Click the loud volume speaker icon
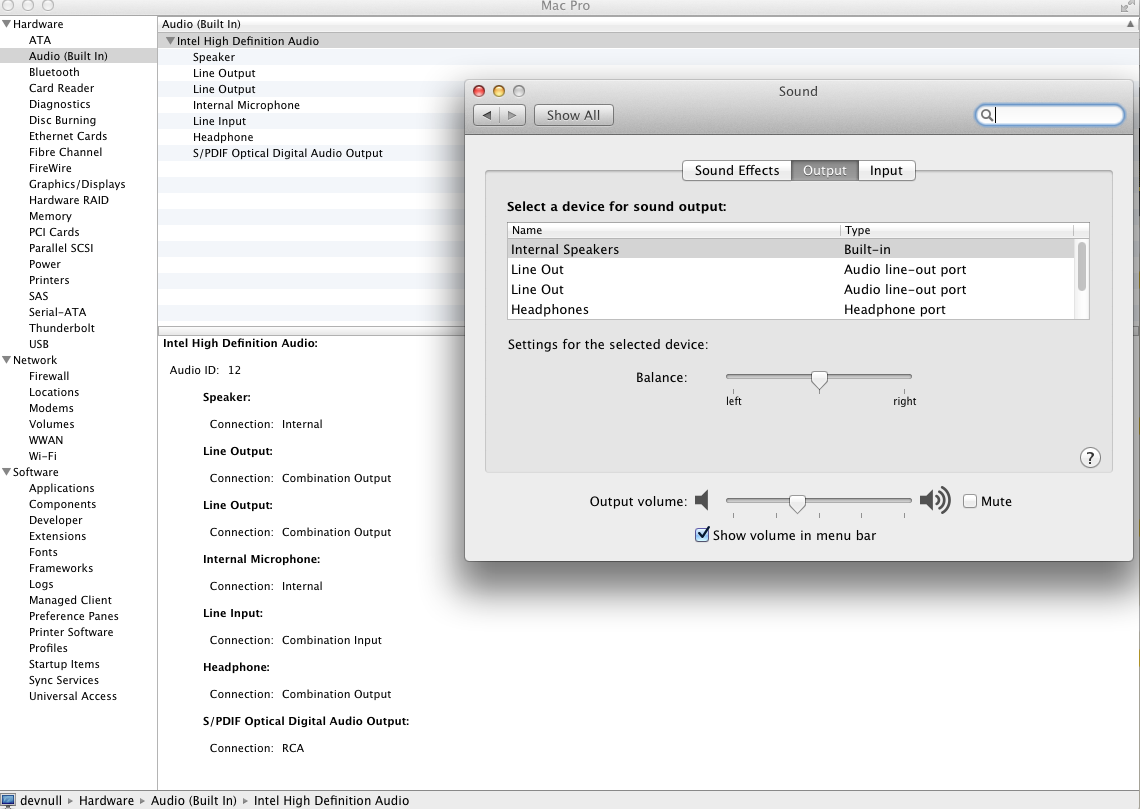 (x=935, y=500)
